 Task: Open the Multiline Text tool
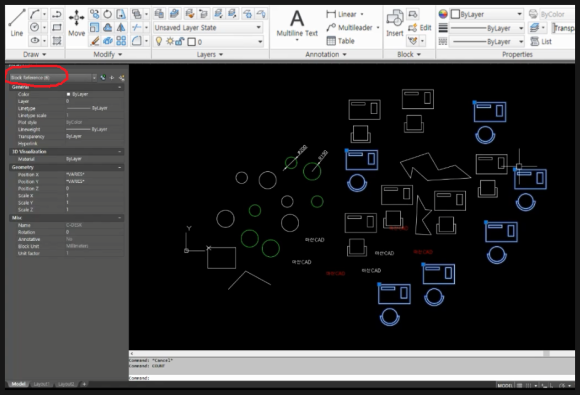coord(297,24)
